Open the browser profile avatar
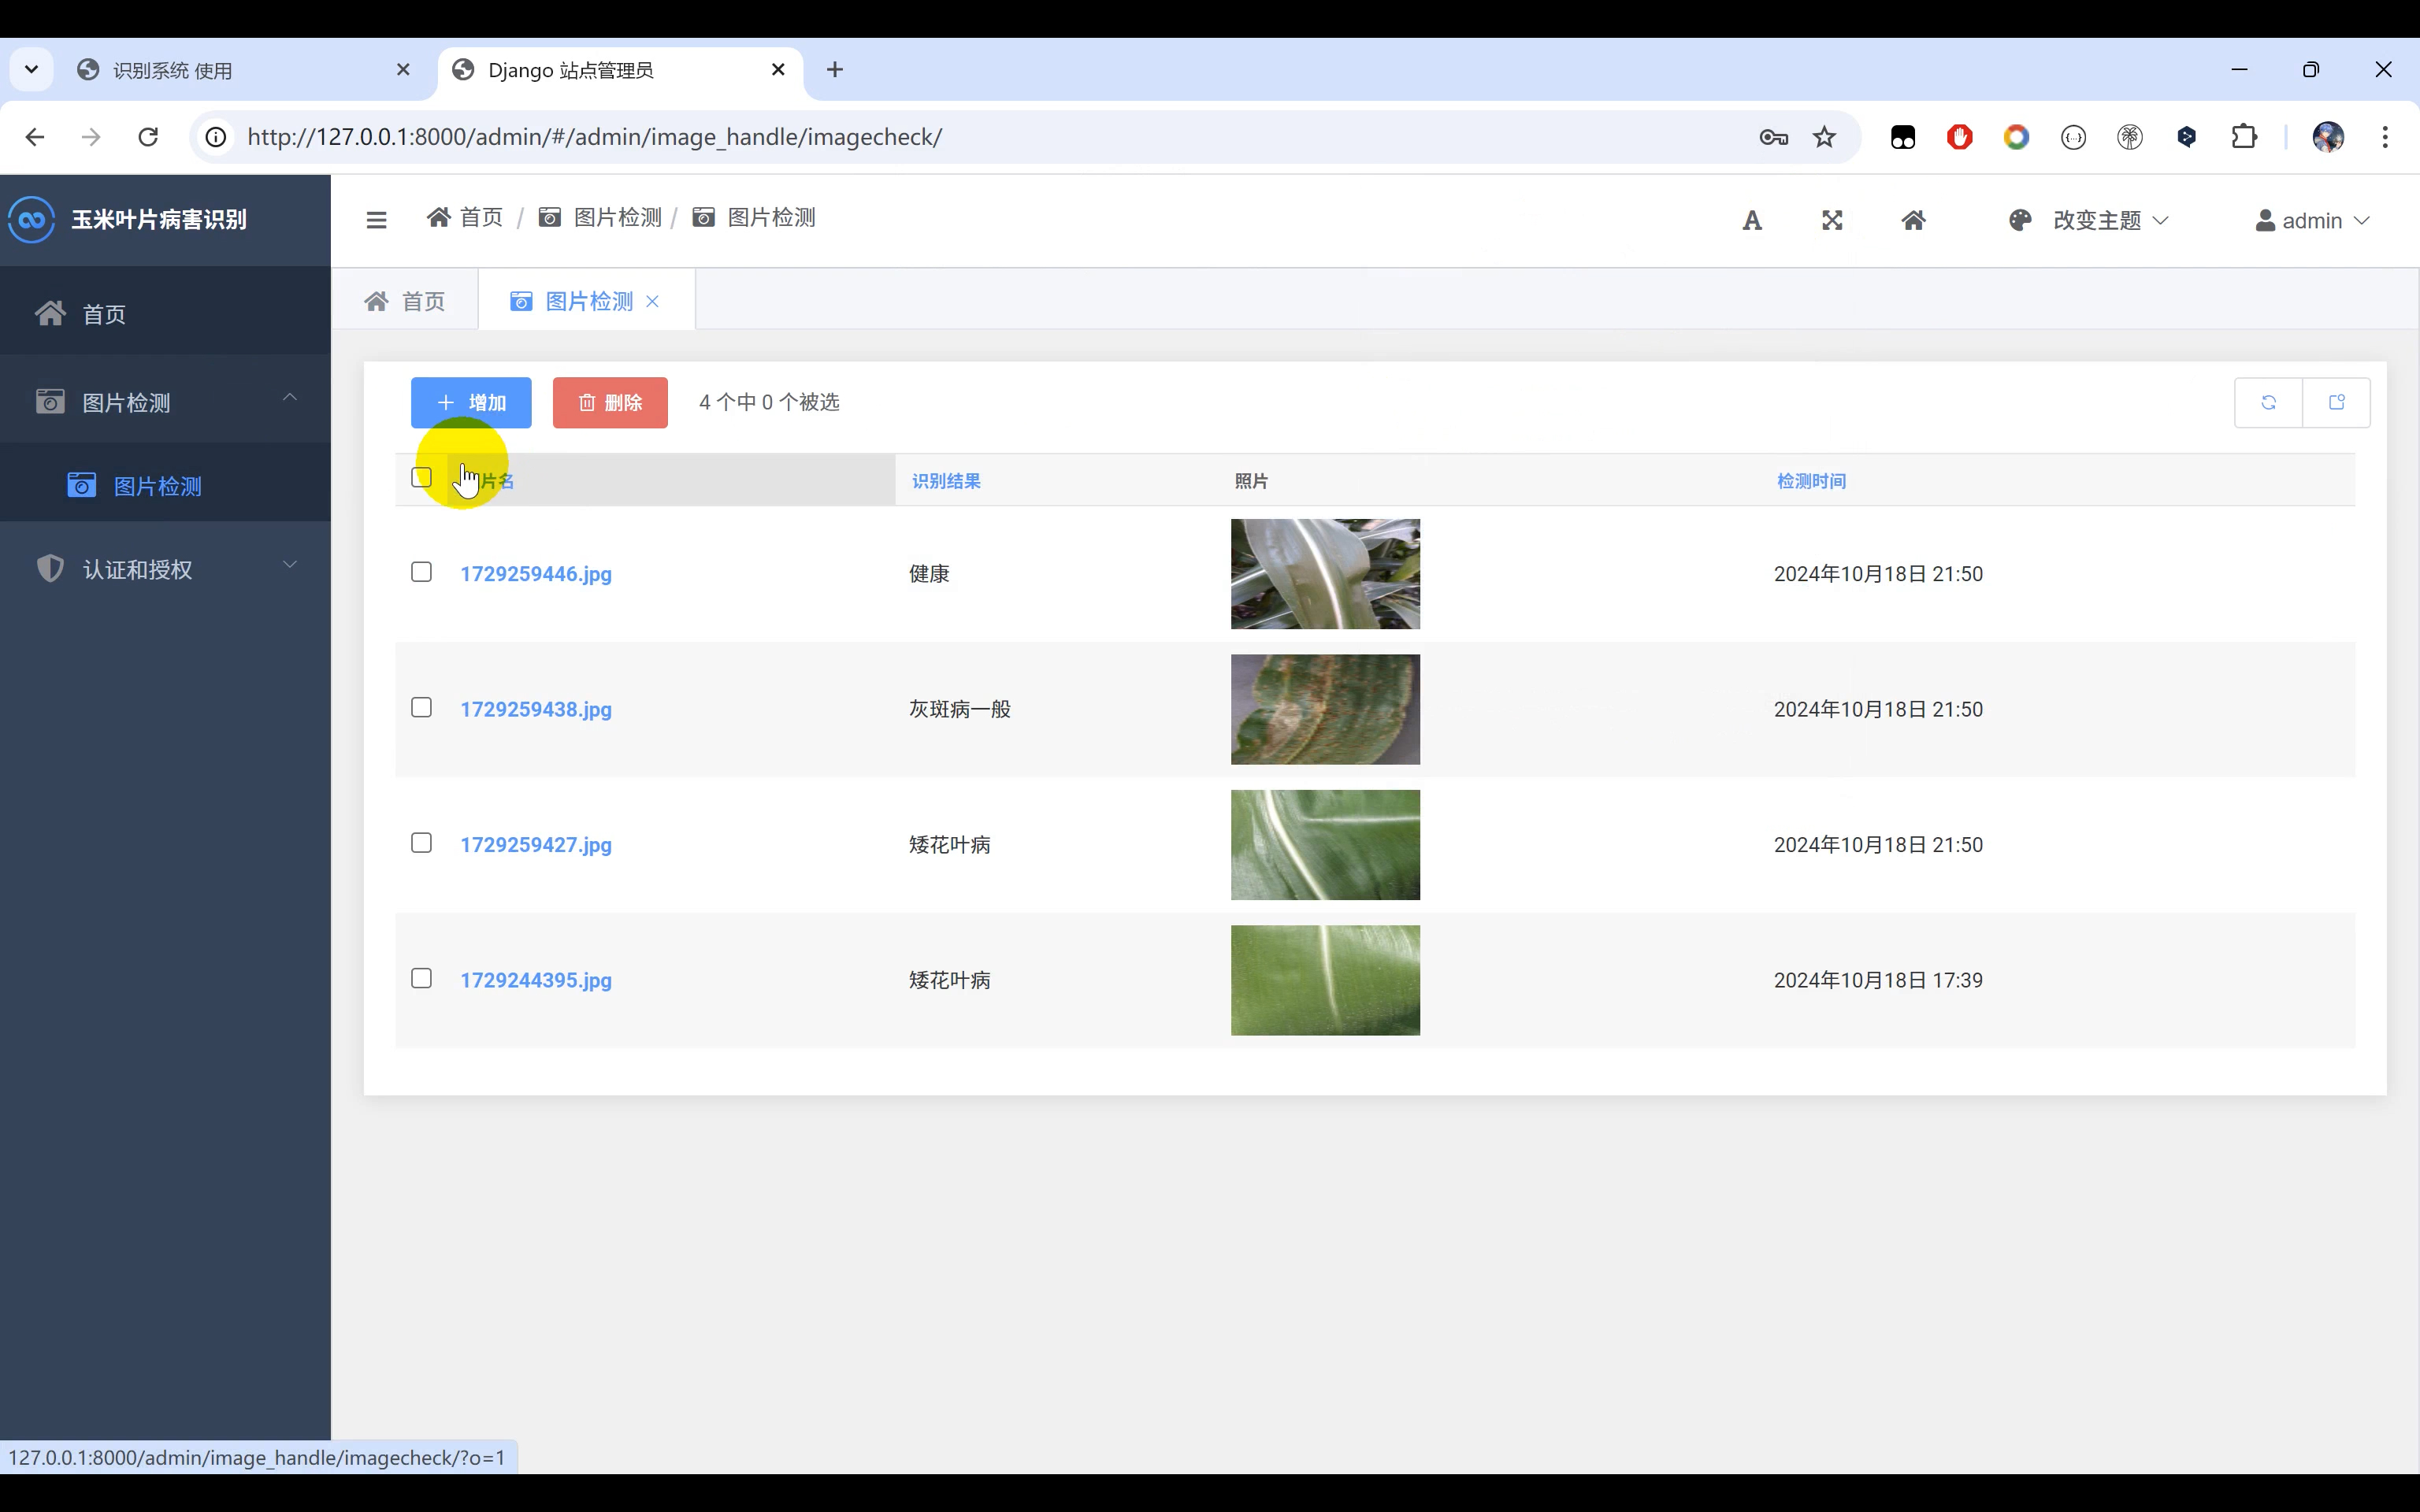Viewport: 2420px width, 1512px height. [x=2328, y=137]
